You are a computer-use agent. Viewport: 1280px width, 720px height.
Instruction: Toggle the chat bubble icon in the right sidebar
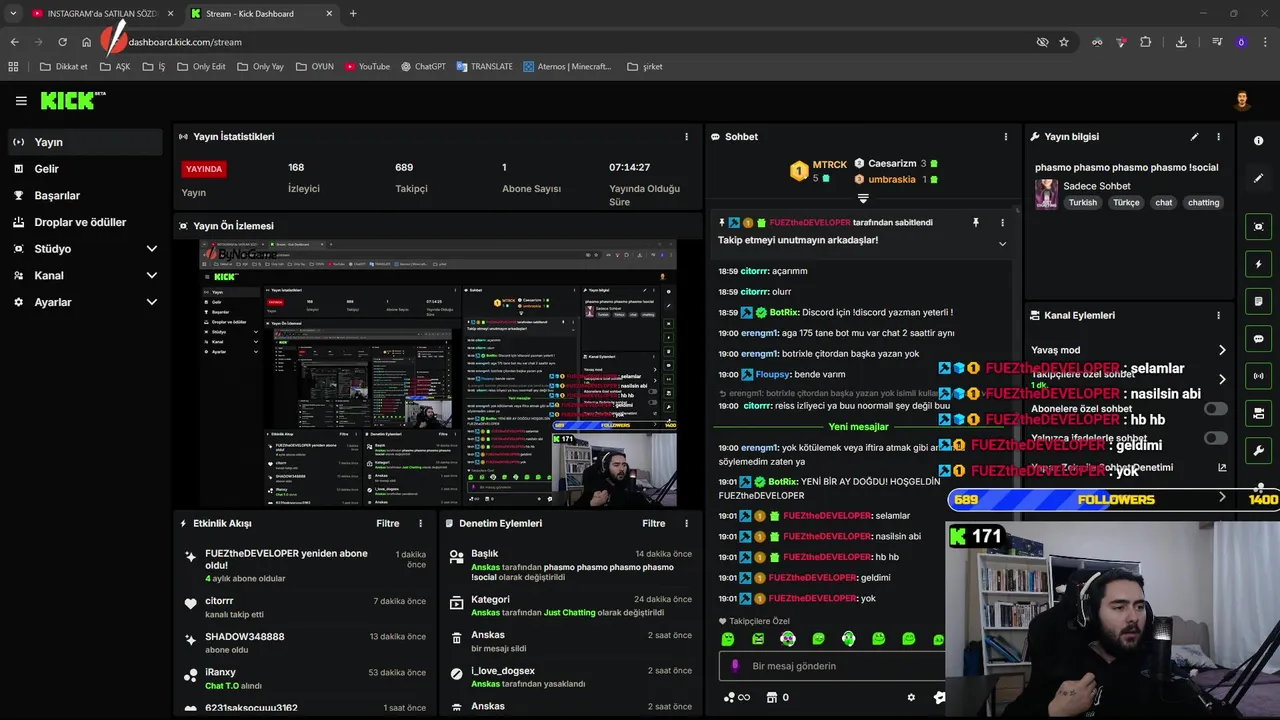[x=1258, y=339]
